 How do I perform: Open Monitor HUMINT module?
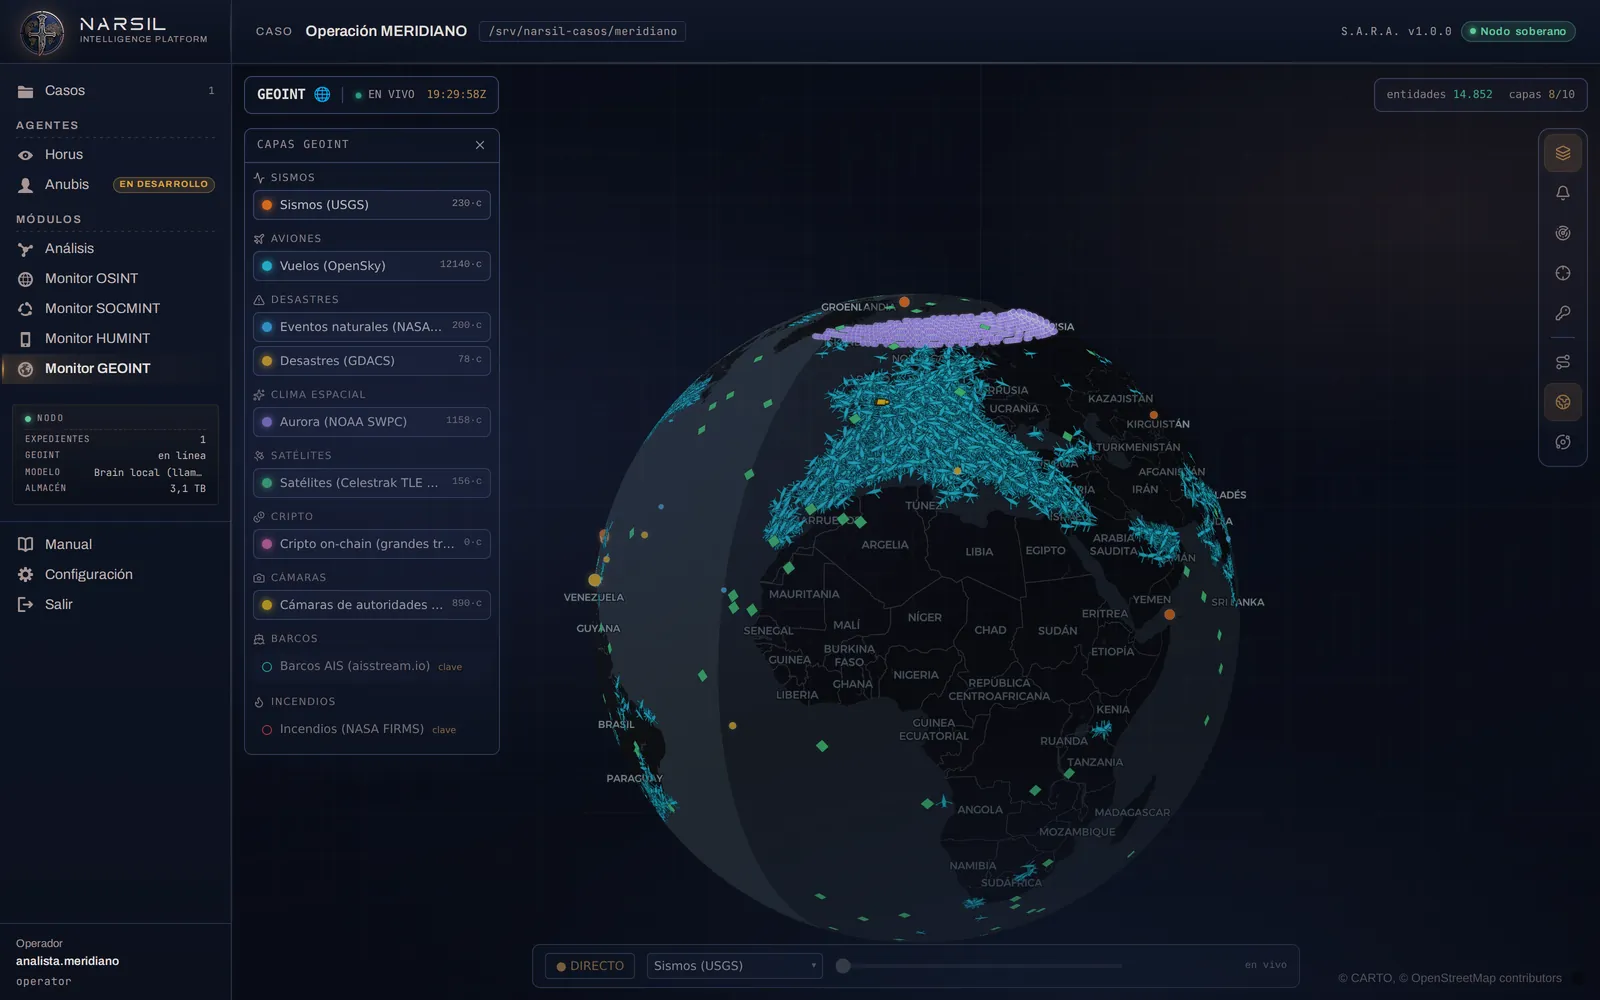tap(116, 338)
